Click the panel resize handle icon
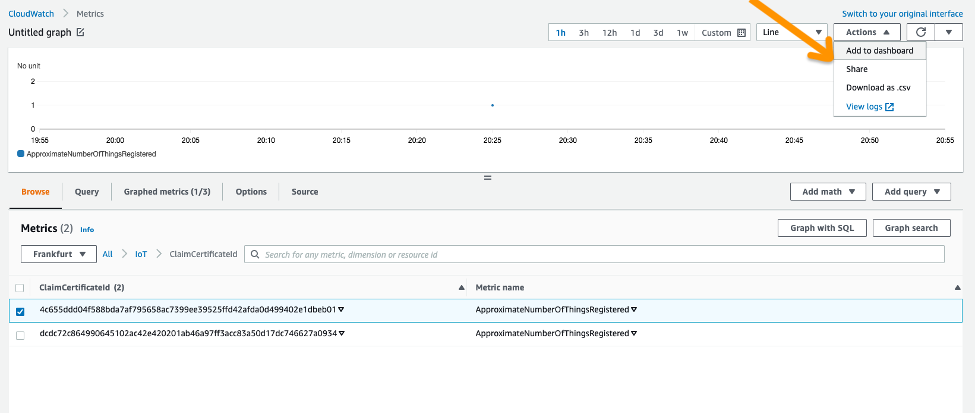 pyautogui.click(x=487, y=178)
